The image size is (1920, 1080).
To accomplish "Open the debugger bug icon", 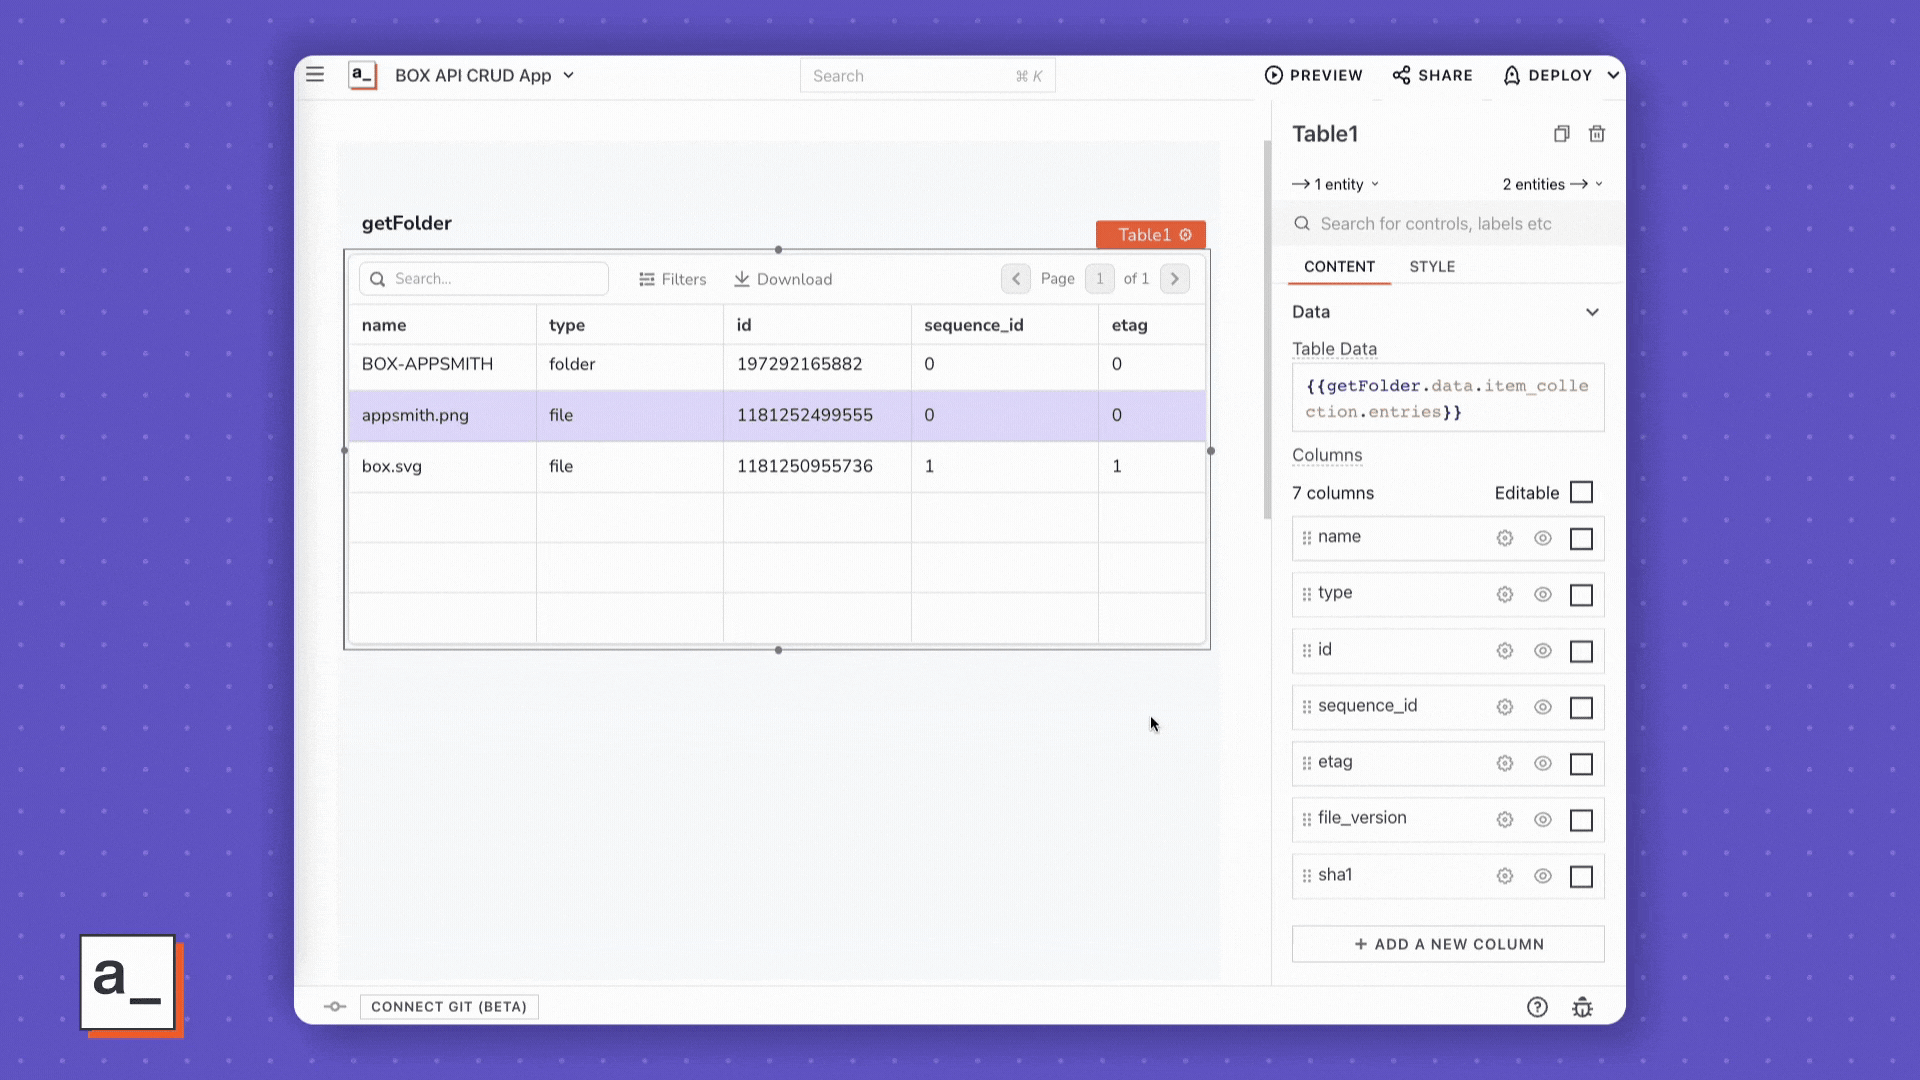I will click(1582, 1007).
